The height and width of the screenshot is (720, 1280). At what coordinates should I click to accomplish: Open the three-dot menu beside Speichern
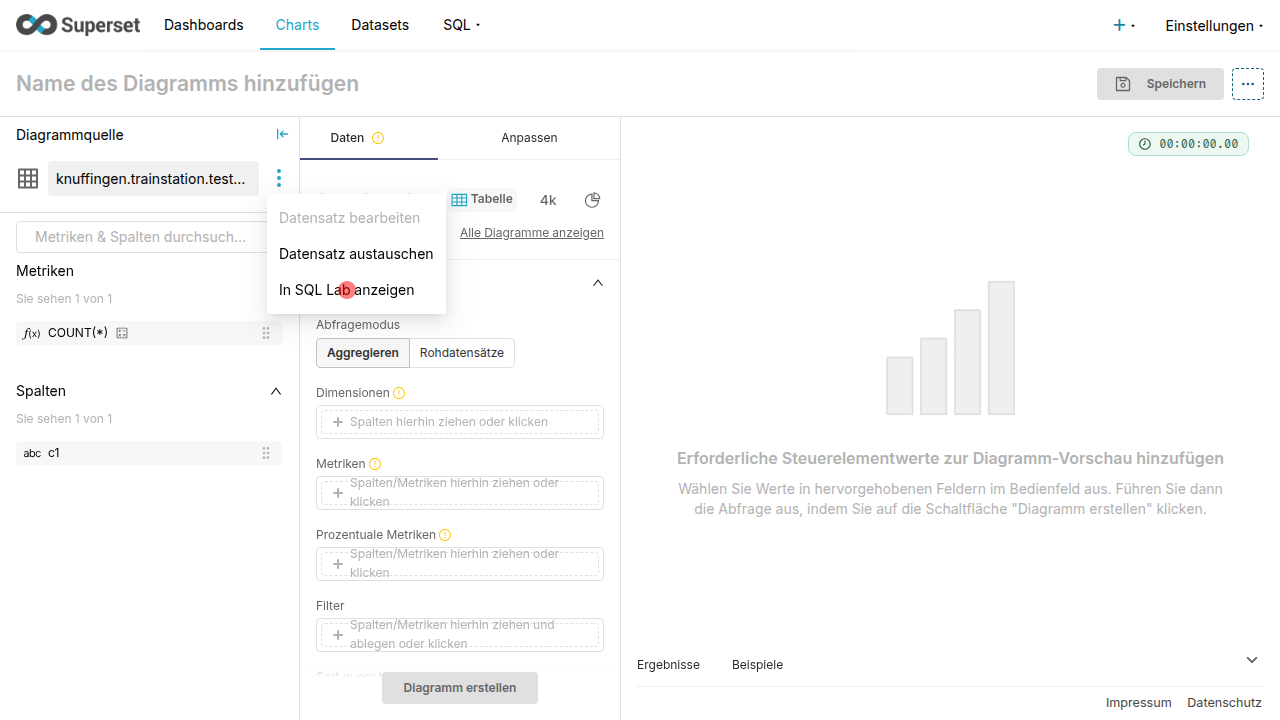click(x=1247, y=84)
